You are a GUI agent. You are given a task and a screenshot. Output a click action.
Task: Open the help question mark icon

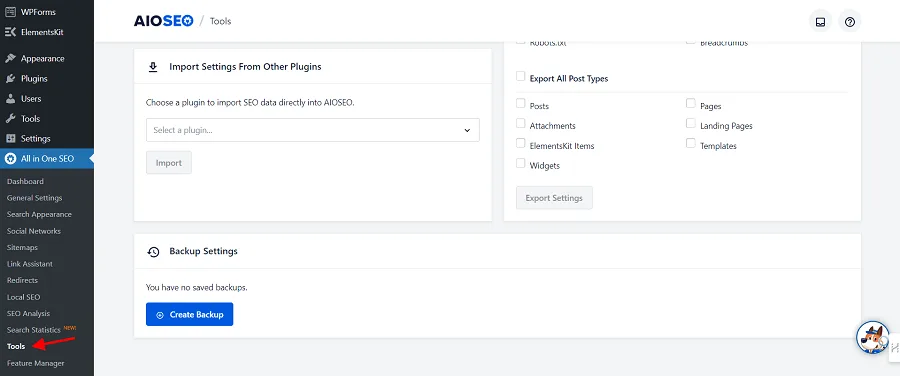850,22
